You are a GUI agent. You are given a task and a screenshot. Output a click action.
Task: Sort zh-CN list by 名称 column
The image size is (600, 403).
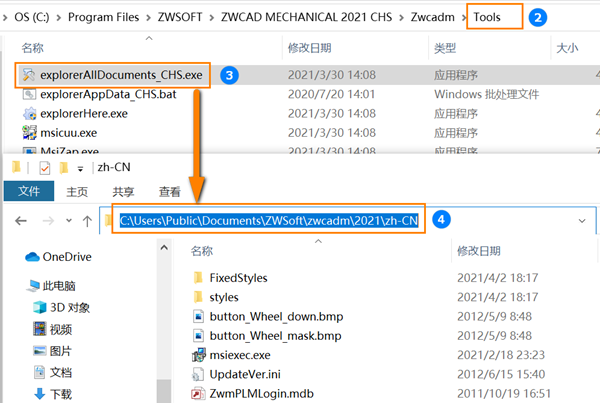tap(202, 251)
